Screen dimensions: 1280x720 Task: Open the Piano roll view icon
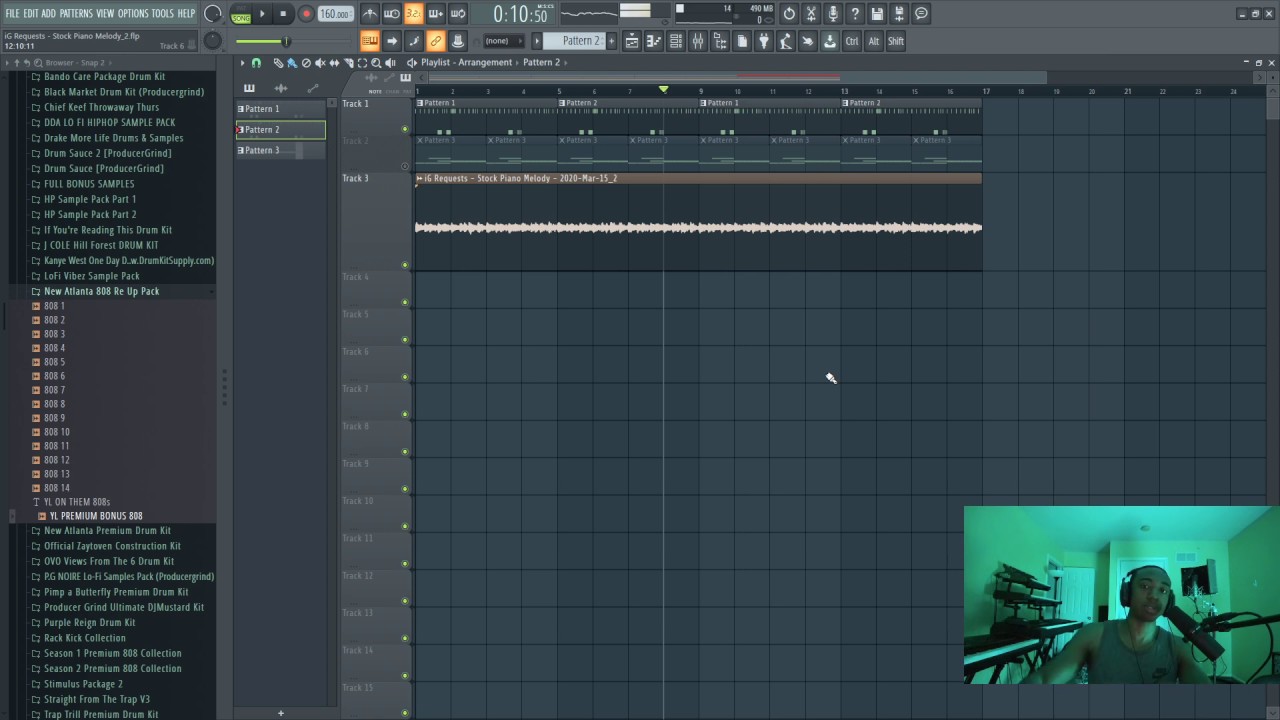pyautogui.click(x=654, y=41)
